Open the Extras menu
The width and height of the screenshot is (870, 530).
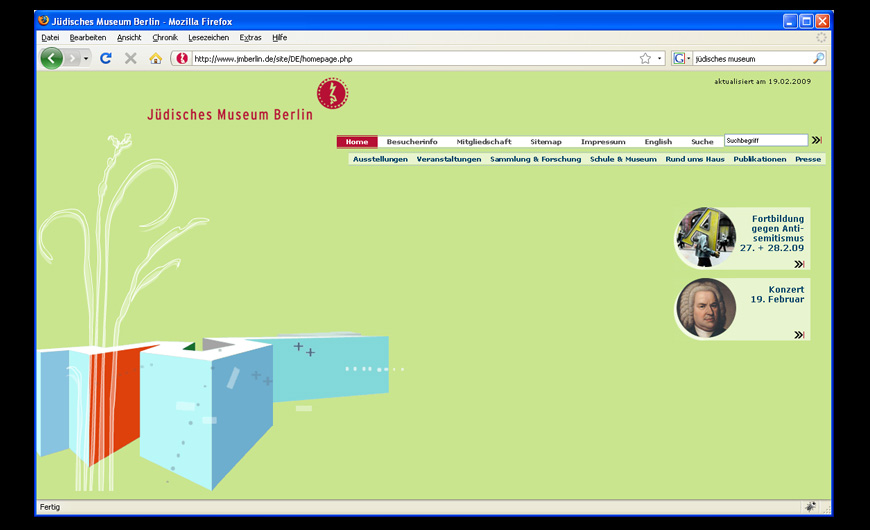click(x=250, y=38)
